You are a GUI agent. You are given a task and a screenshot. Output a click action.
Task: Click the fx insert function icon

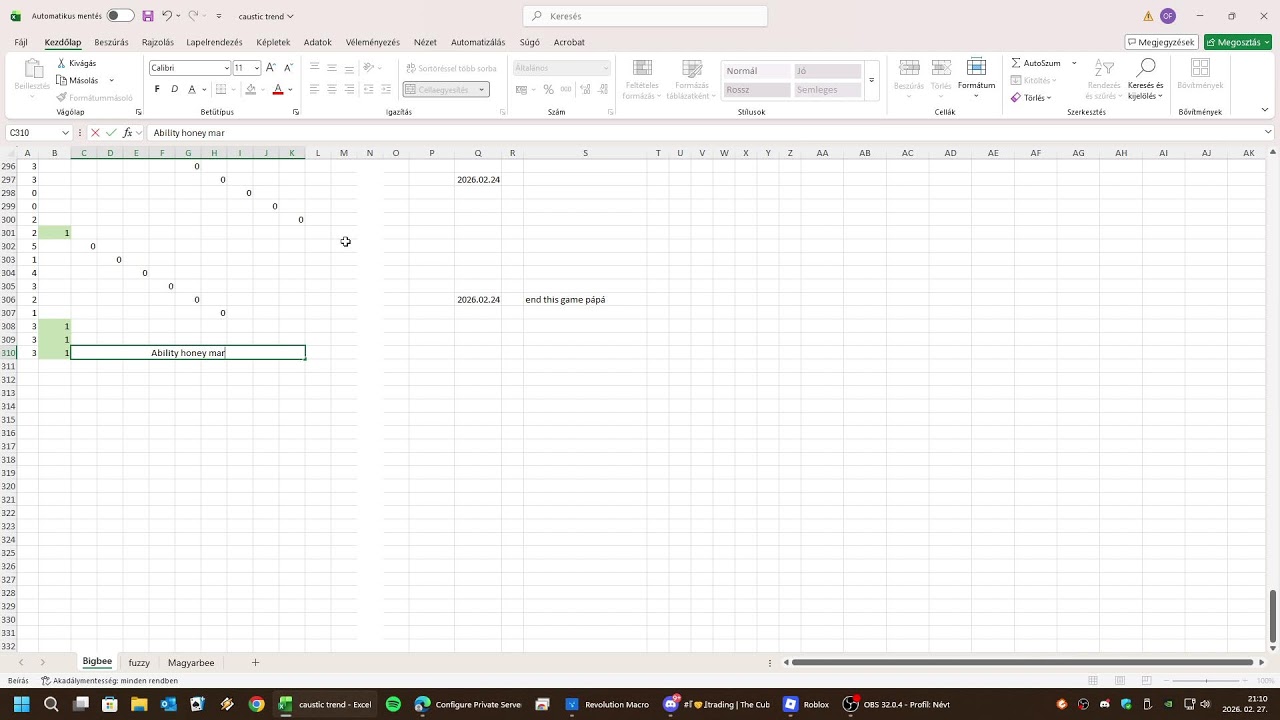pyautogui.click(x=125, y=132)
